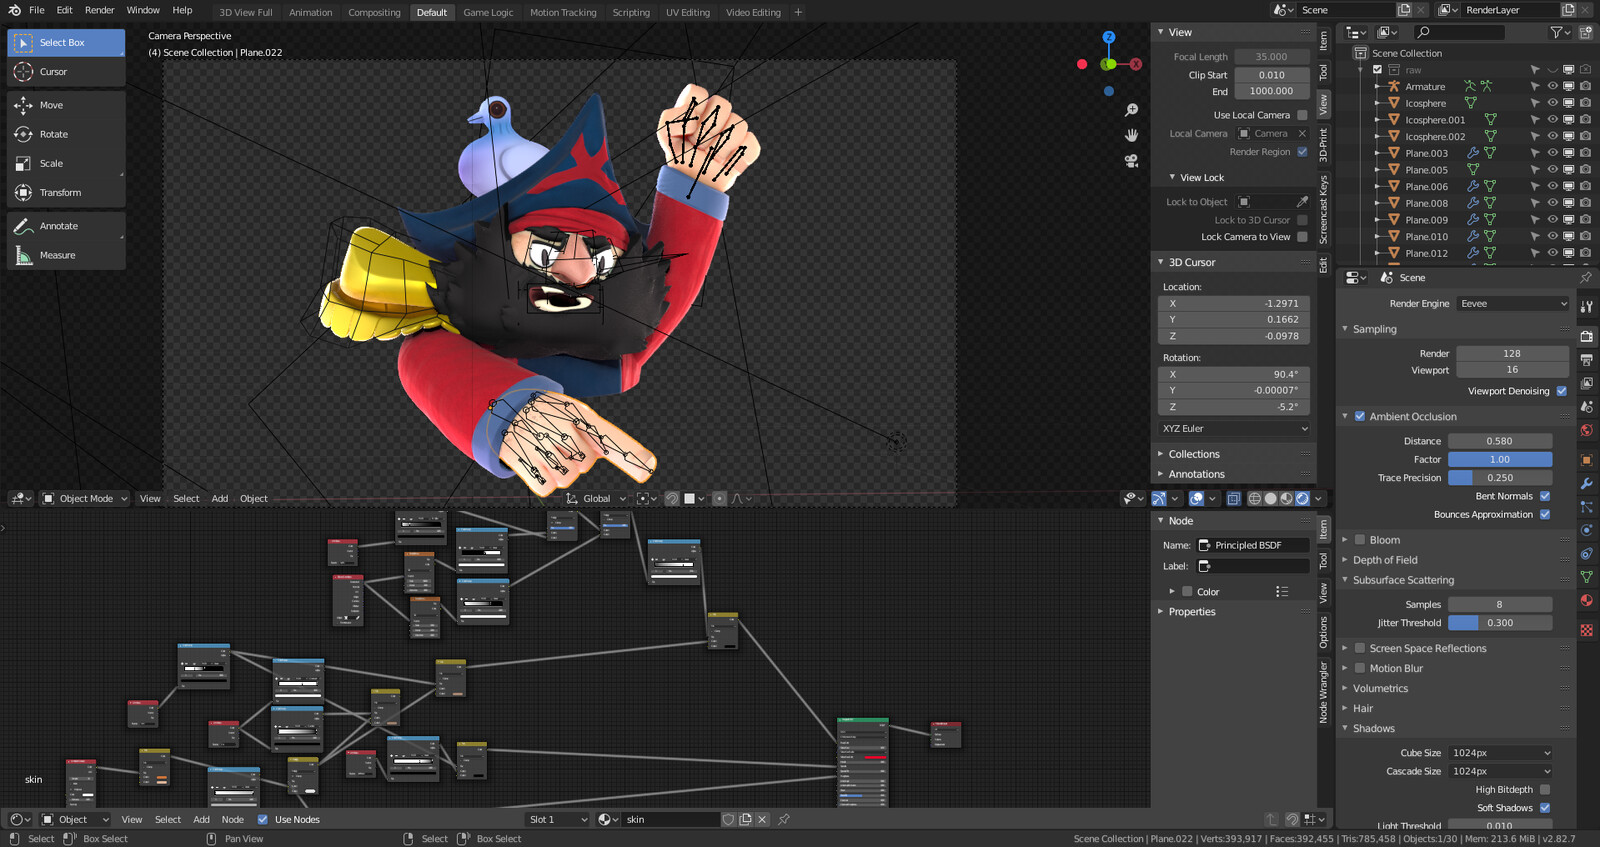Open the Output properties tab icon
Screen dimensions: 1600x847
(1587, 360)
